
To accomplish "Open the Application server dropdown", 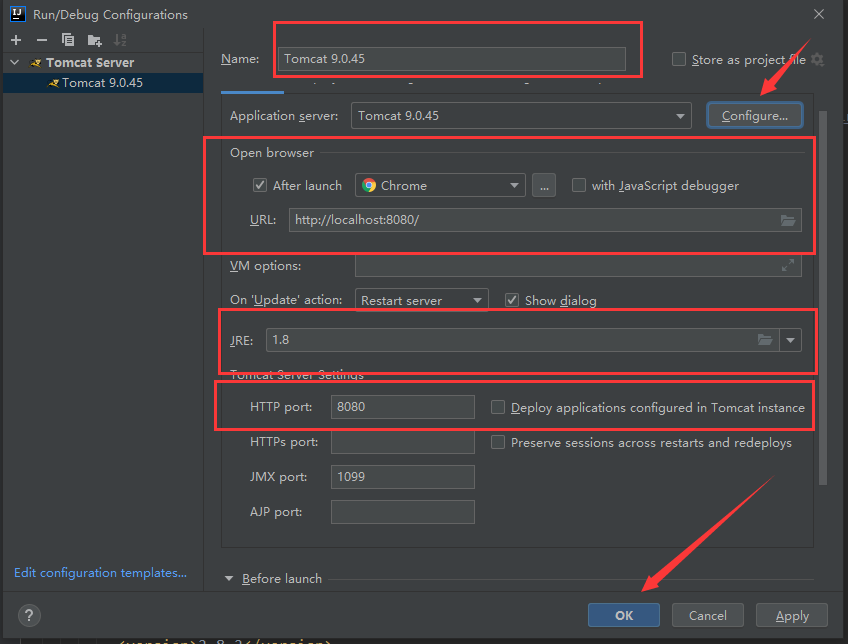I will point(521,116).
